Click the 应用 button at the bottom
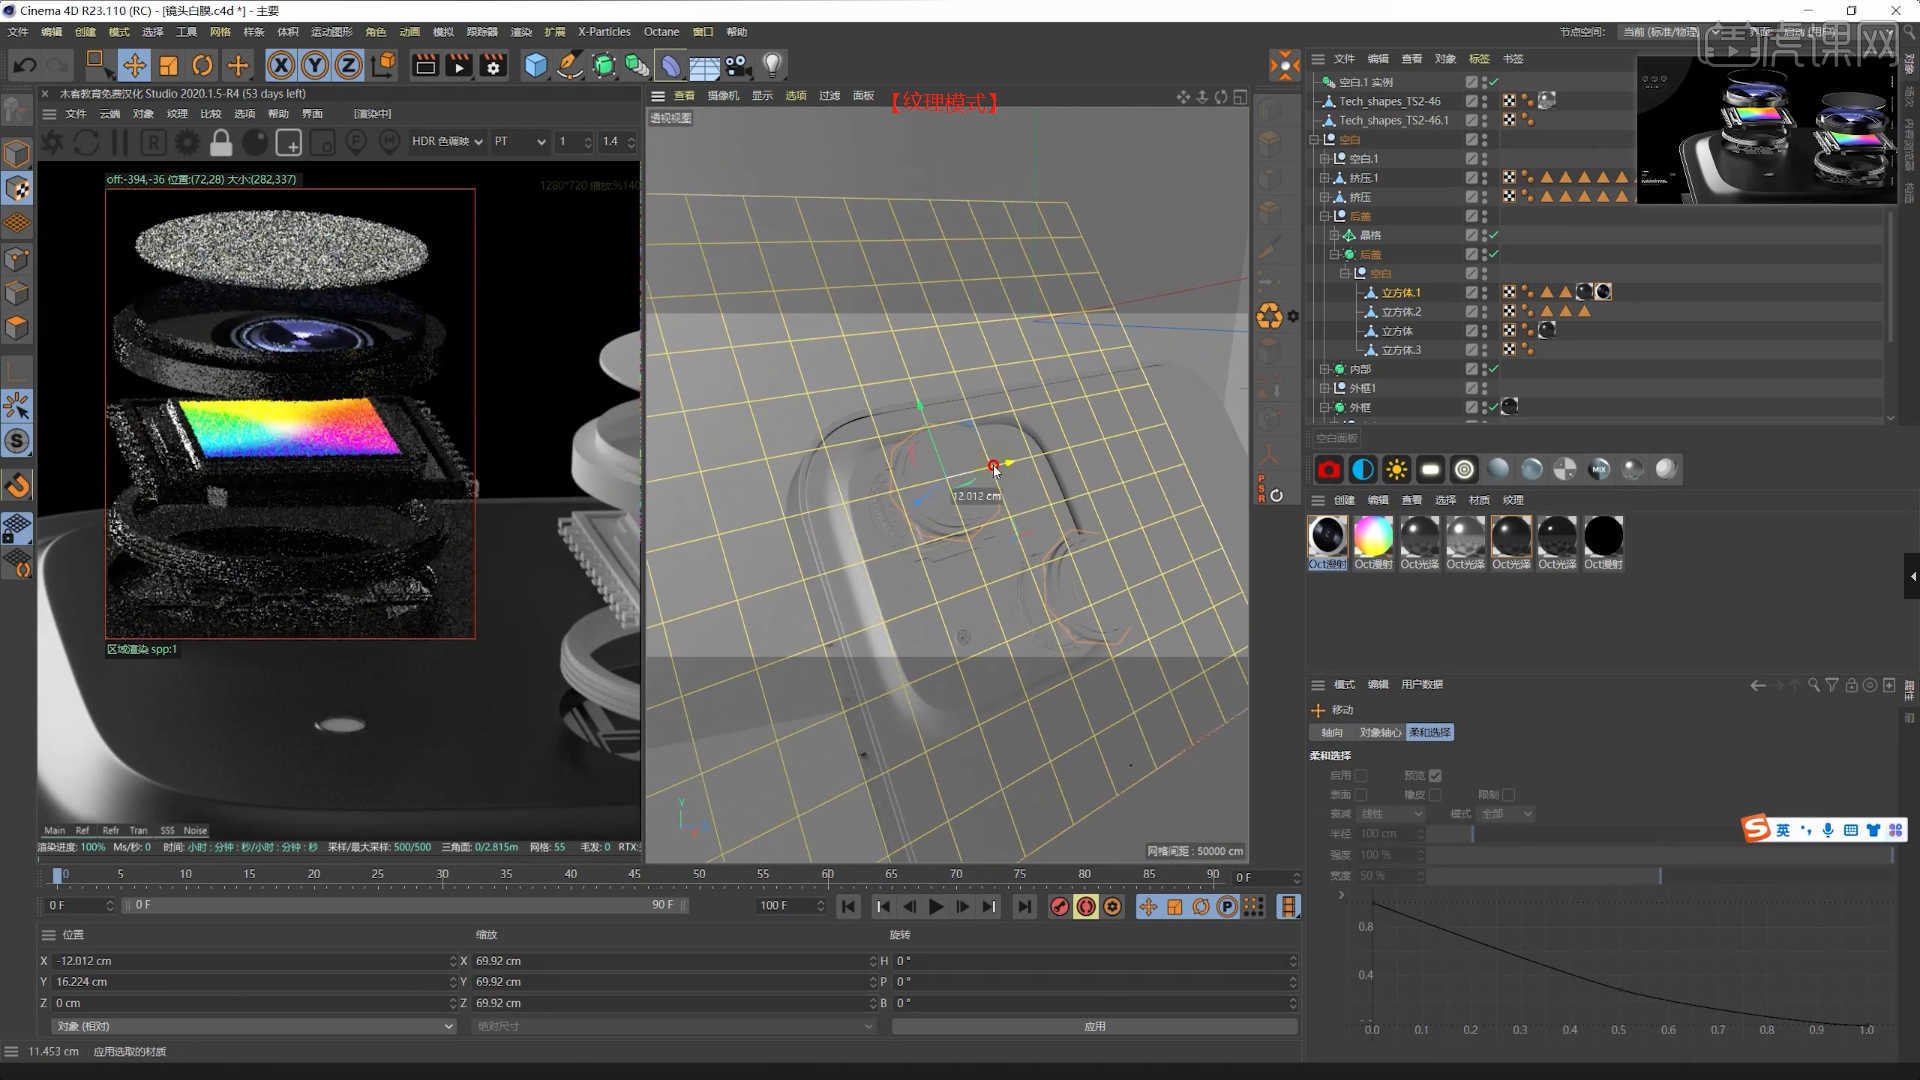Viewport: 1920px width, 1080px height. (x=1094, y=1025)
